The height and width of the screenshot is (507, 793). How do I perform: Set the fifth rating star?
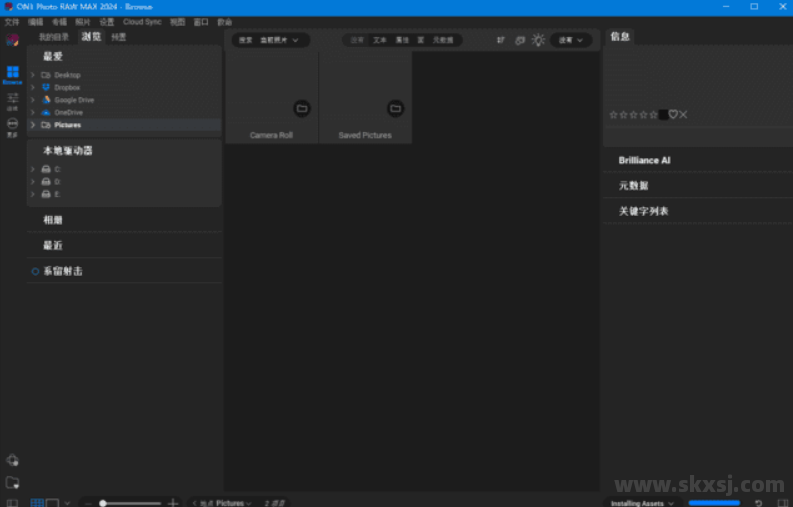point(654,114)
